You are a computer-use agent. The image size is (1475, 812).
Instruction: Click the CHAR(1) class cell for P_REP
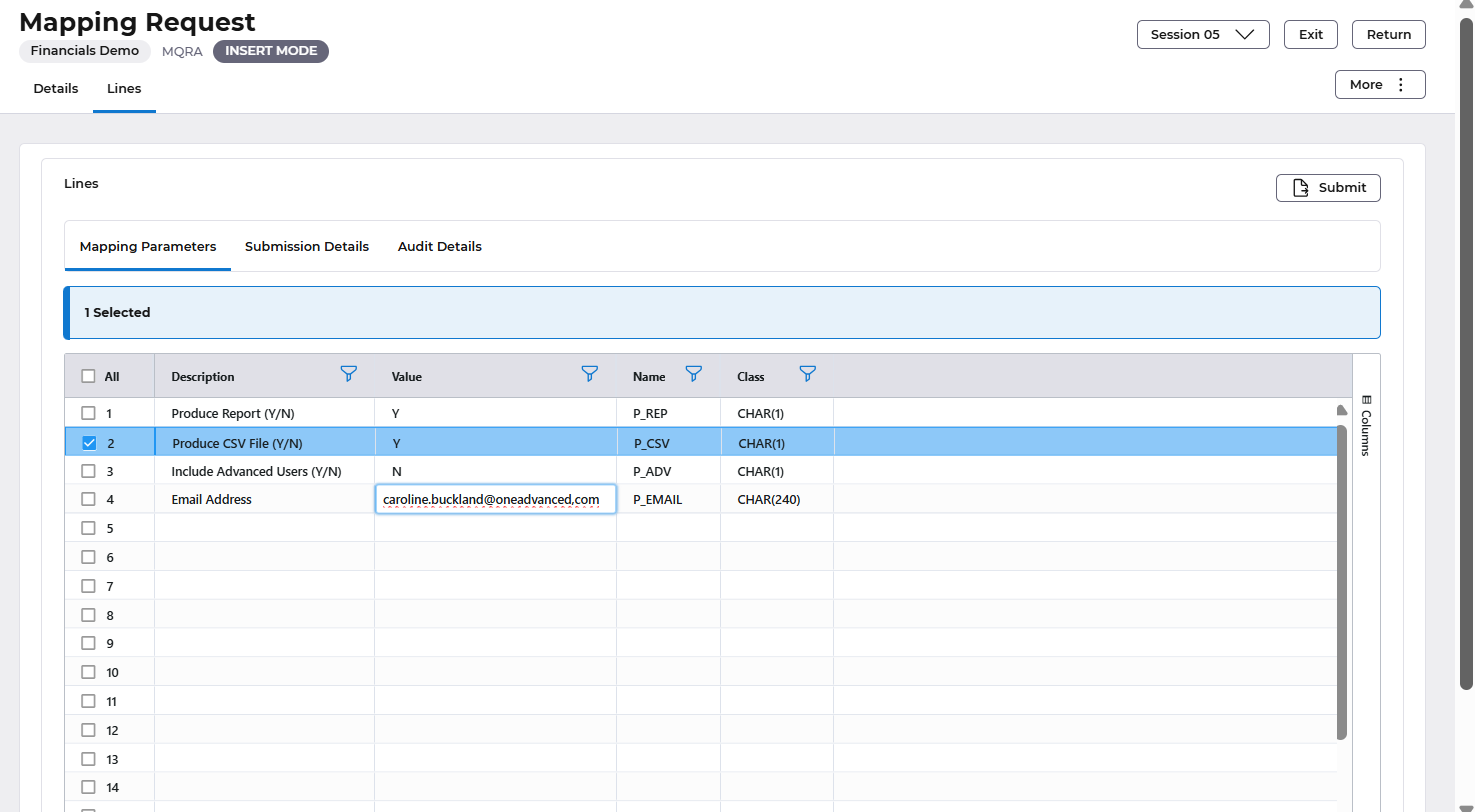(x=777, y=413)
